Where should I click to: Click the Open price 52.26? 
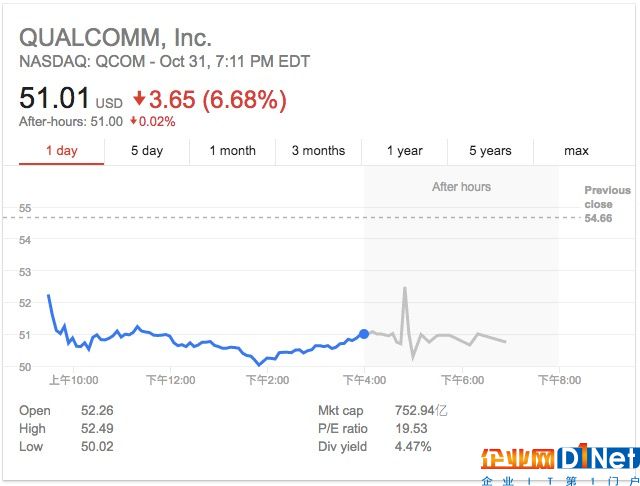[x=97, y=411]
